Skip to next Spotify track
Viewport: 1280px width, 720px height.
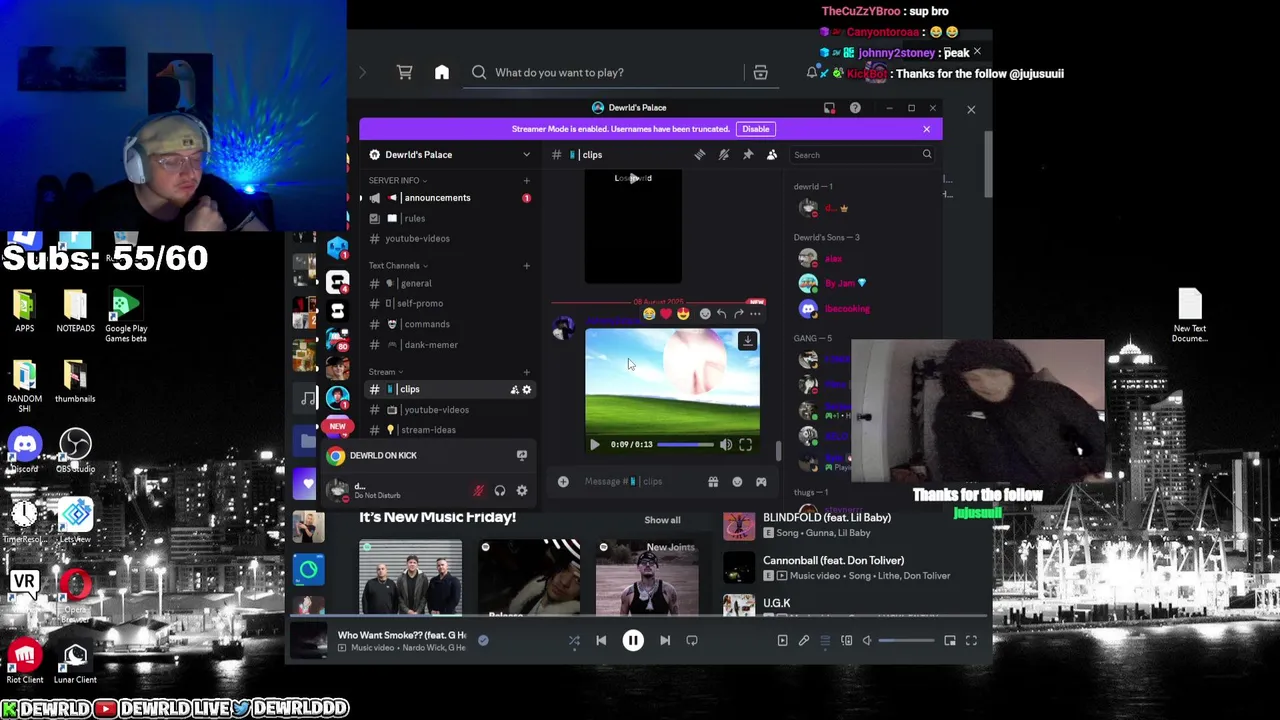click(665, 641)
